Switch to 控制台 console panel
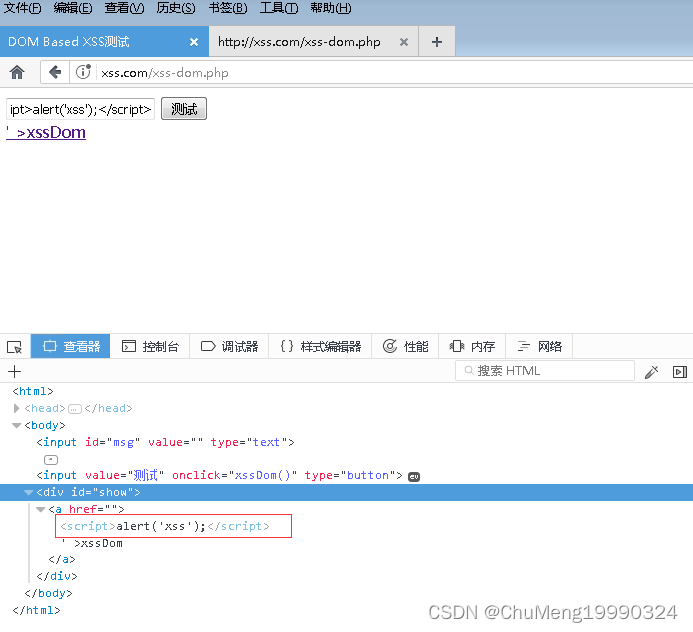 150,346
